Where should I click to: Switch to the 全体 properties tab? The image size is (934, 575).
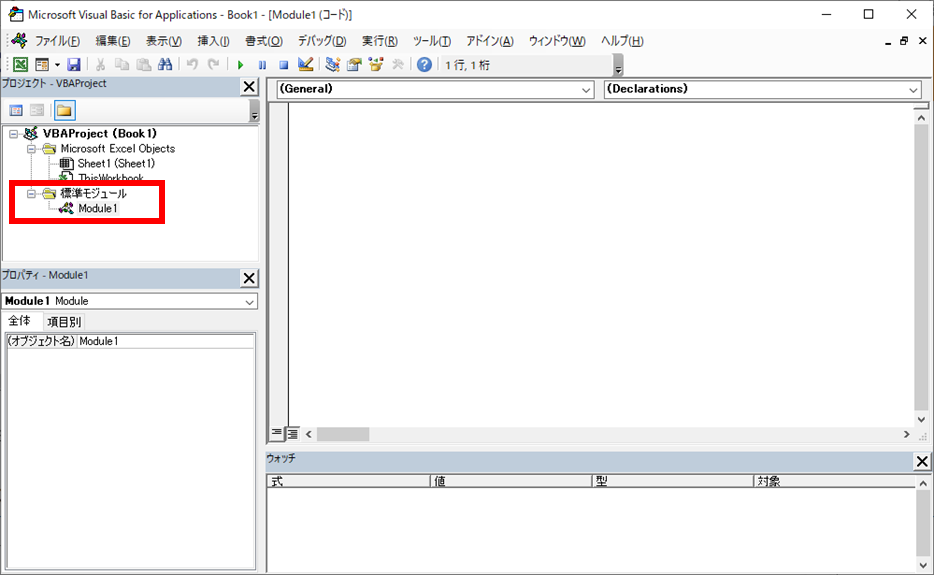click(x=19, y=321)
